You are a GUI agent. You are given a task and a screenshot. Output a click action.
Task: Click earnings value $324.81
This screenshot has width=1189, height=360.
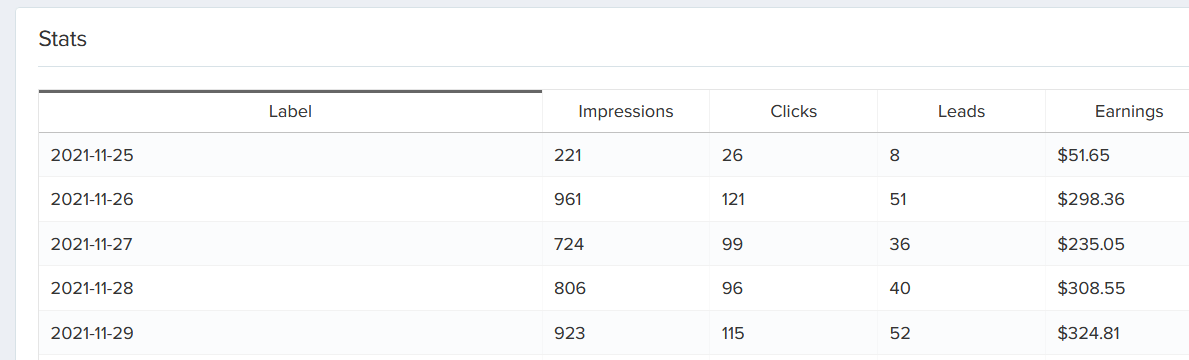point(1089,333)
